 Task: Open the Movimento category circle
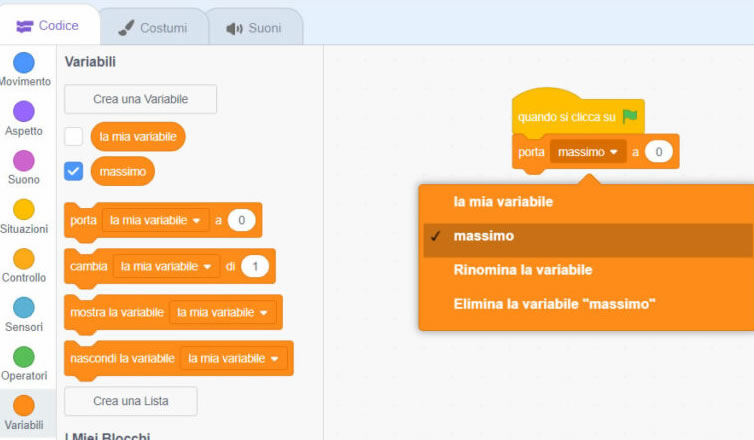[x=24, y=63]
